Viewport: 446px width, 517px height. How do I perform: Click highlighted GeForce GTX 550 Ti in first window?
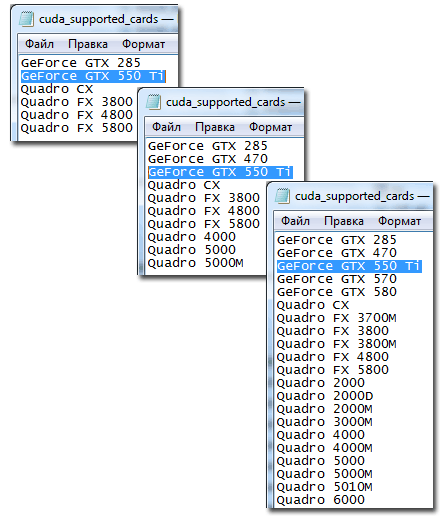[93, 76]
